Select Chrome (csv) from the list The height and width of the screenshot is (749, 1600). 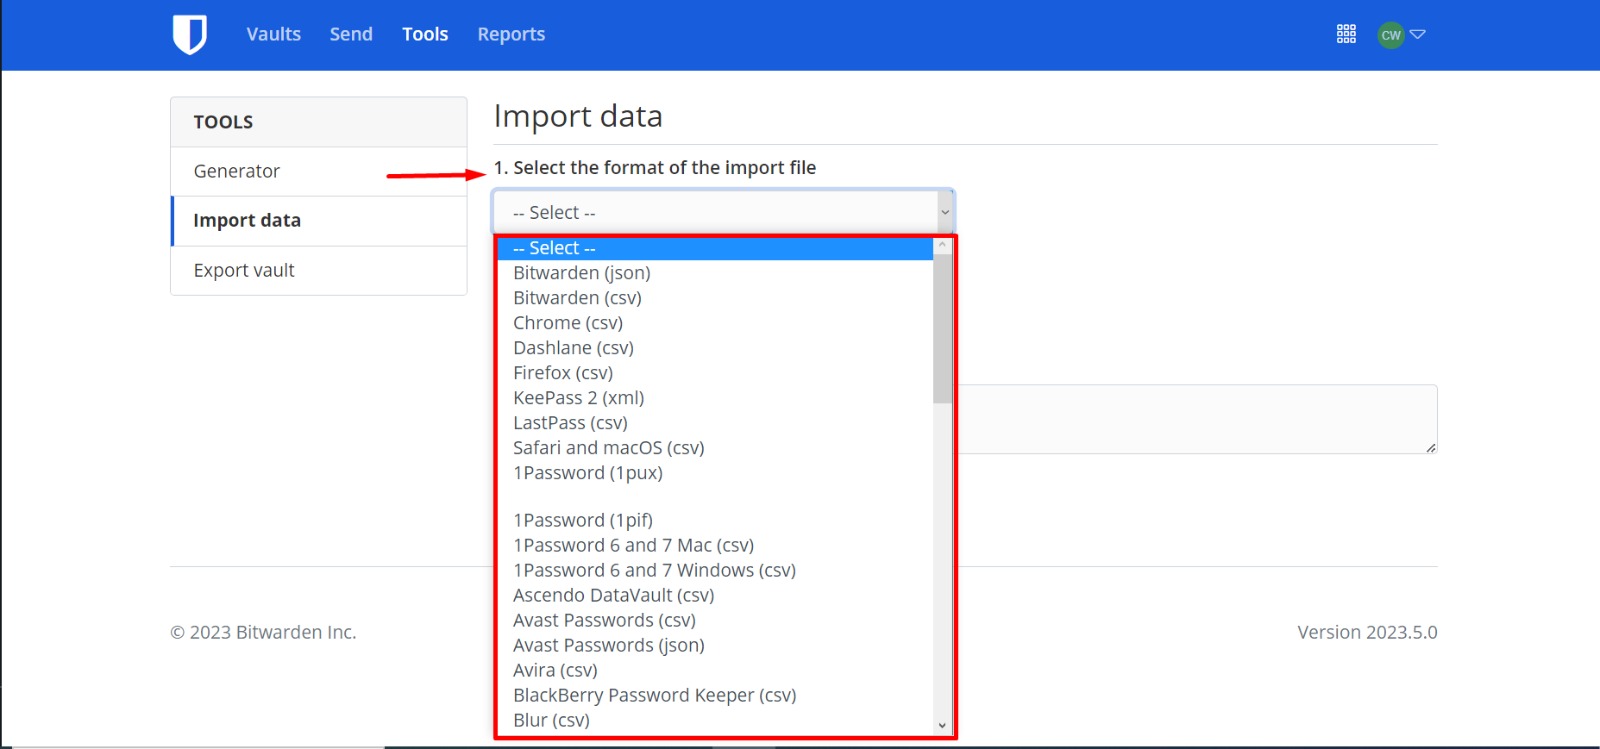point(715,323)
